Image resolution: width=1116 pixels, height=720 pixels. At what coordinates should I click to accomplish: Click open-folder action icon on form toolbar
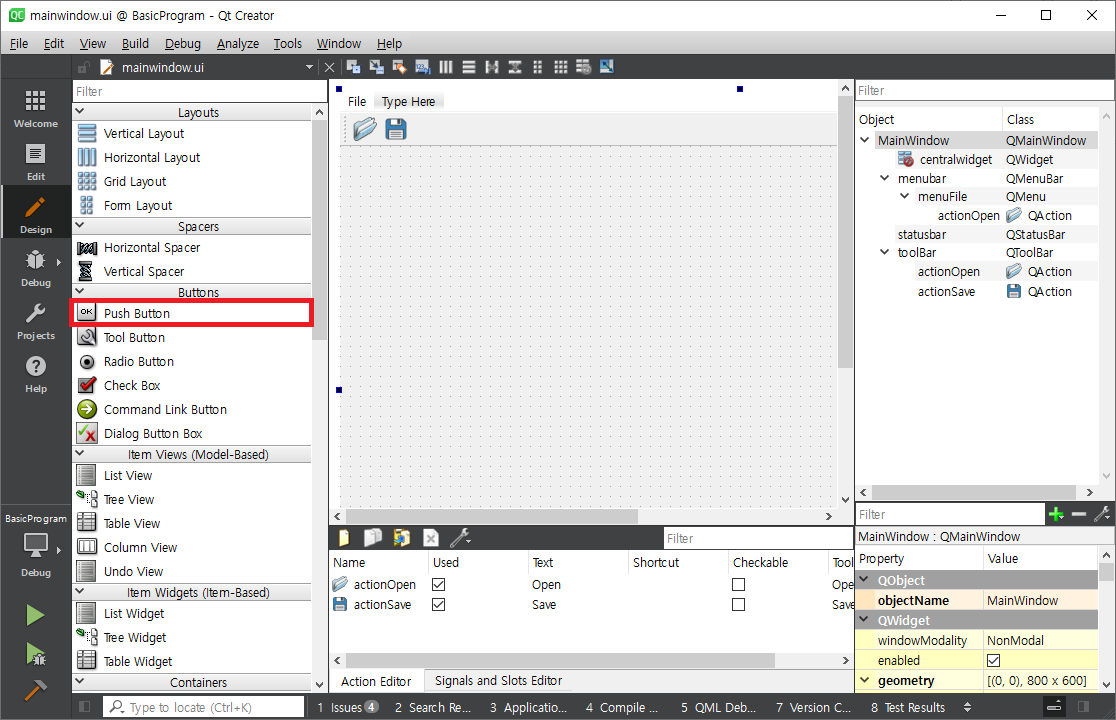pyautogui.click(x=365, y=129)
